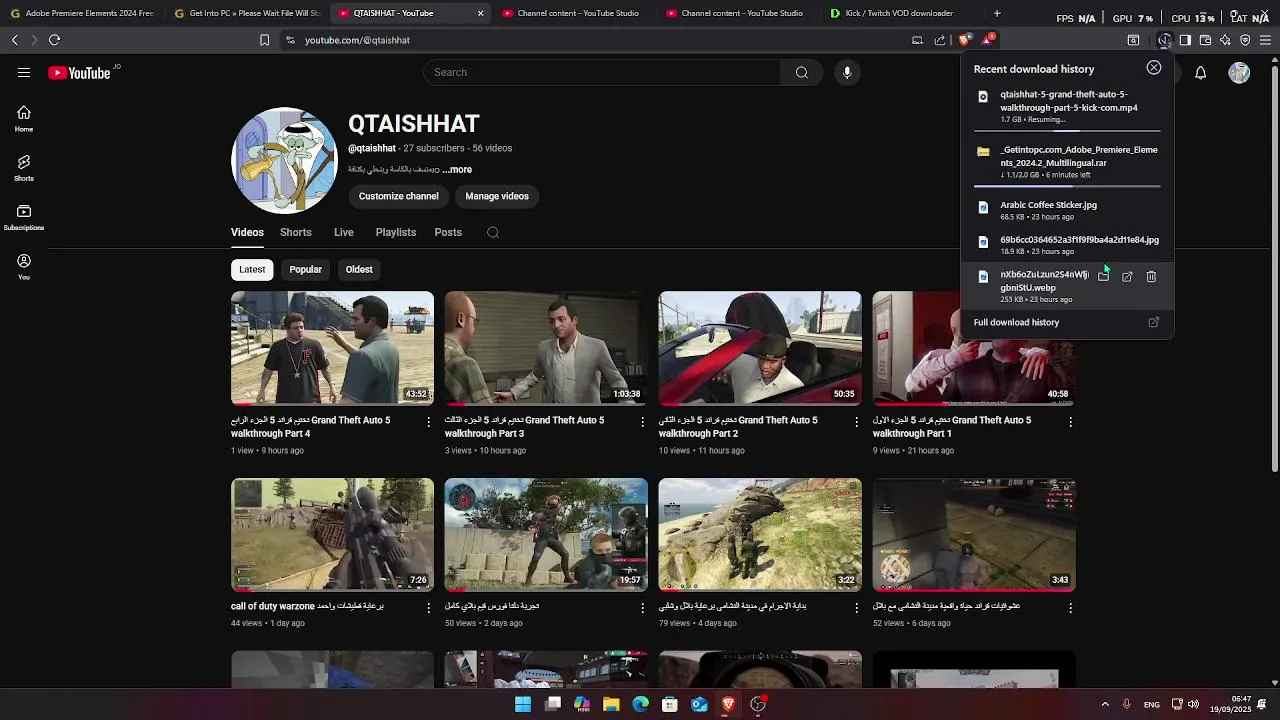Open Arabic Coffee Sticker.jpg download
The image size is (1280, 720).
click(x=1066, y=210)
